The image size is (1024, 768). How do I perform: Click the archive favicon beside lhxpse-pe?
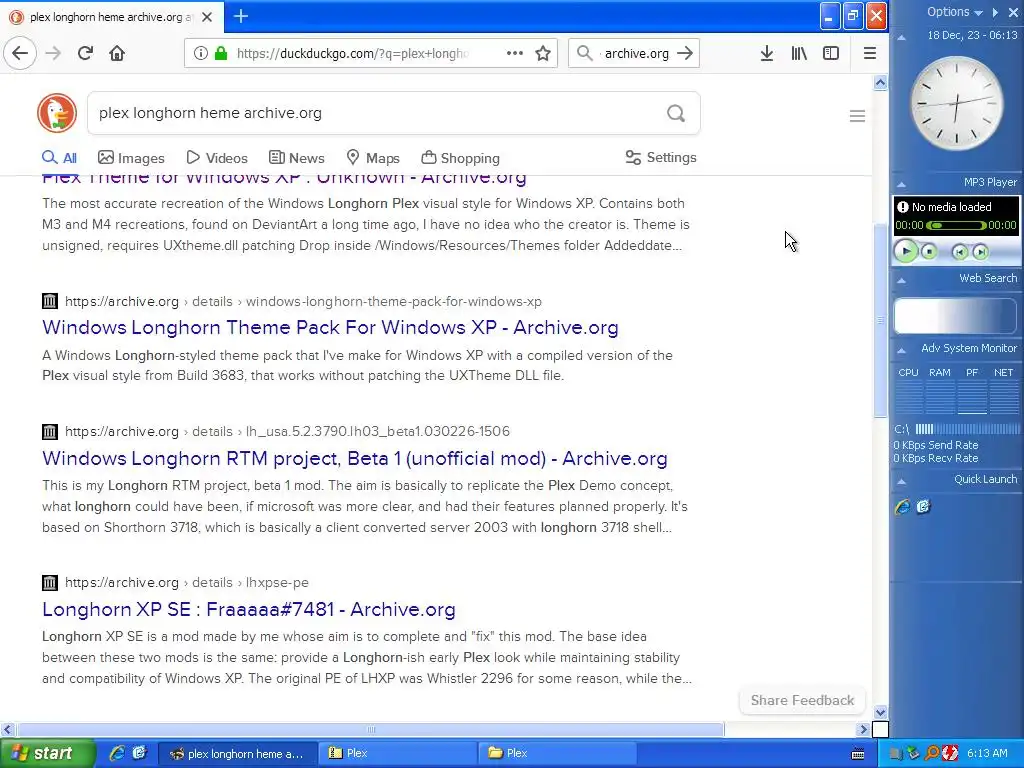[50, 583]
